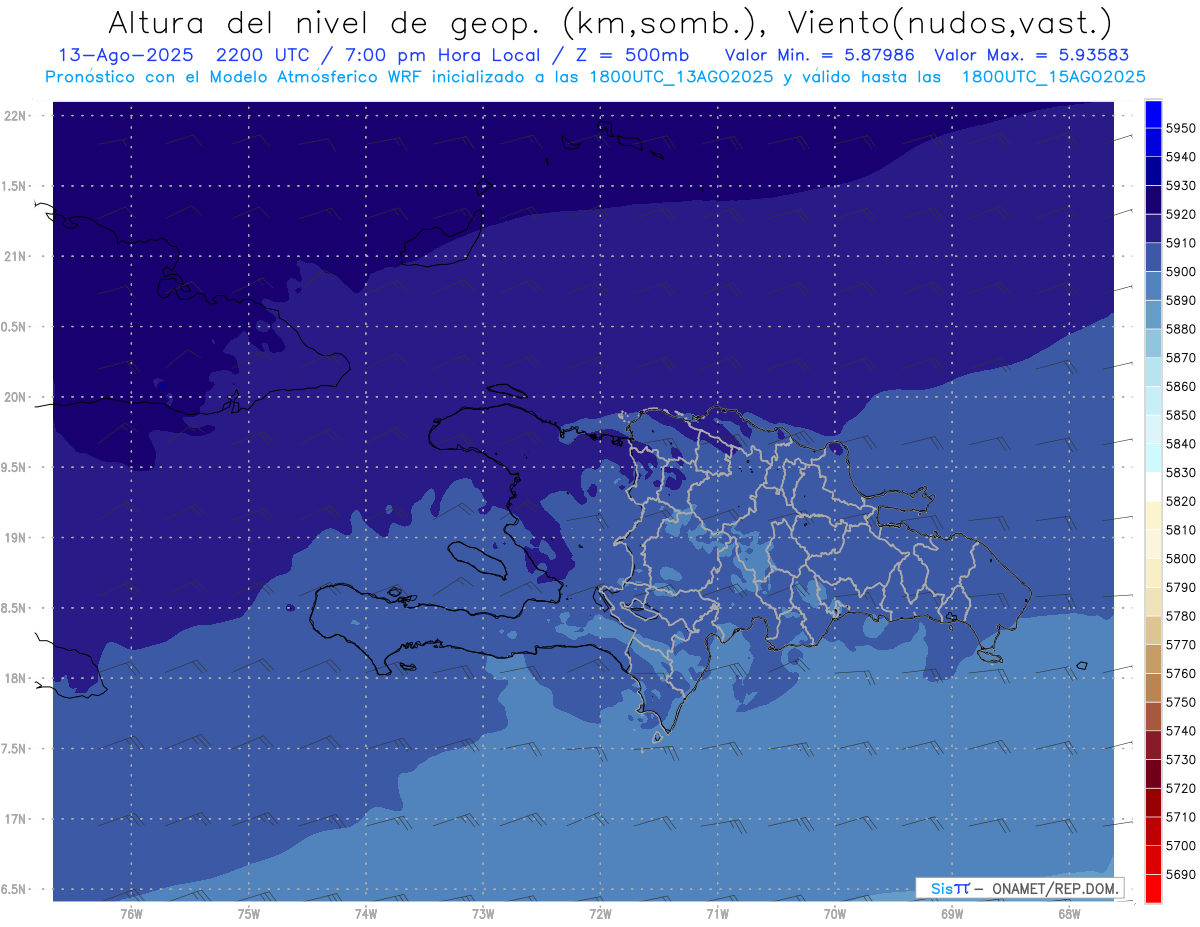
Task: Click the '68W' longitude label
Action: point(1069,913)
